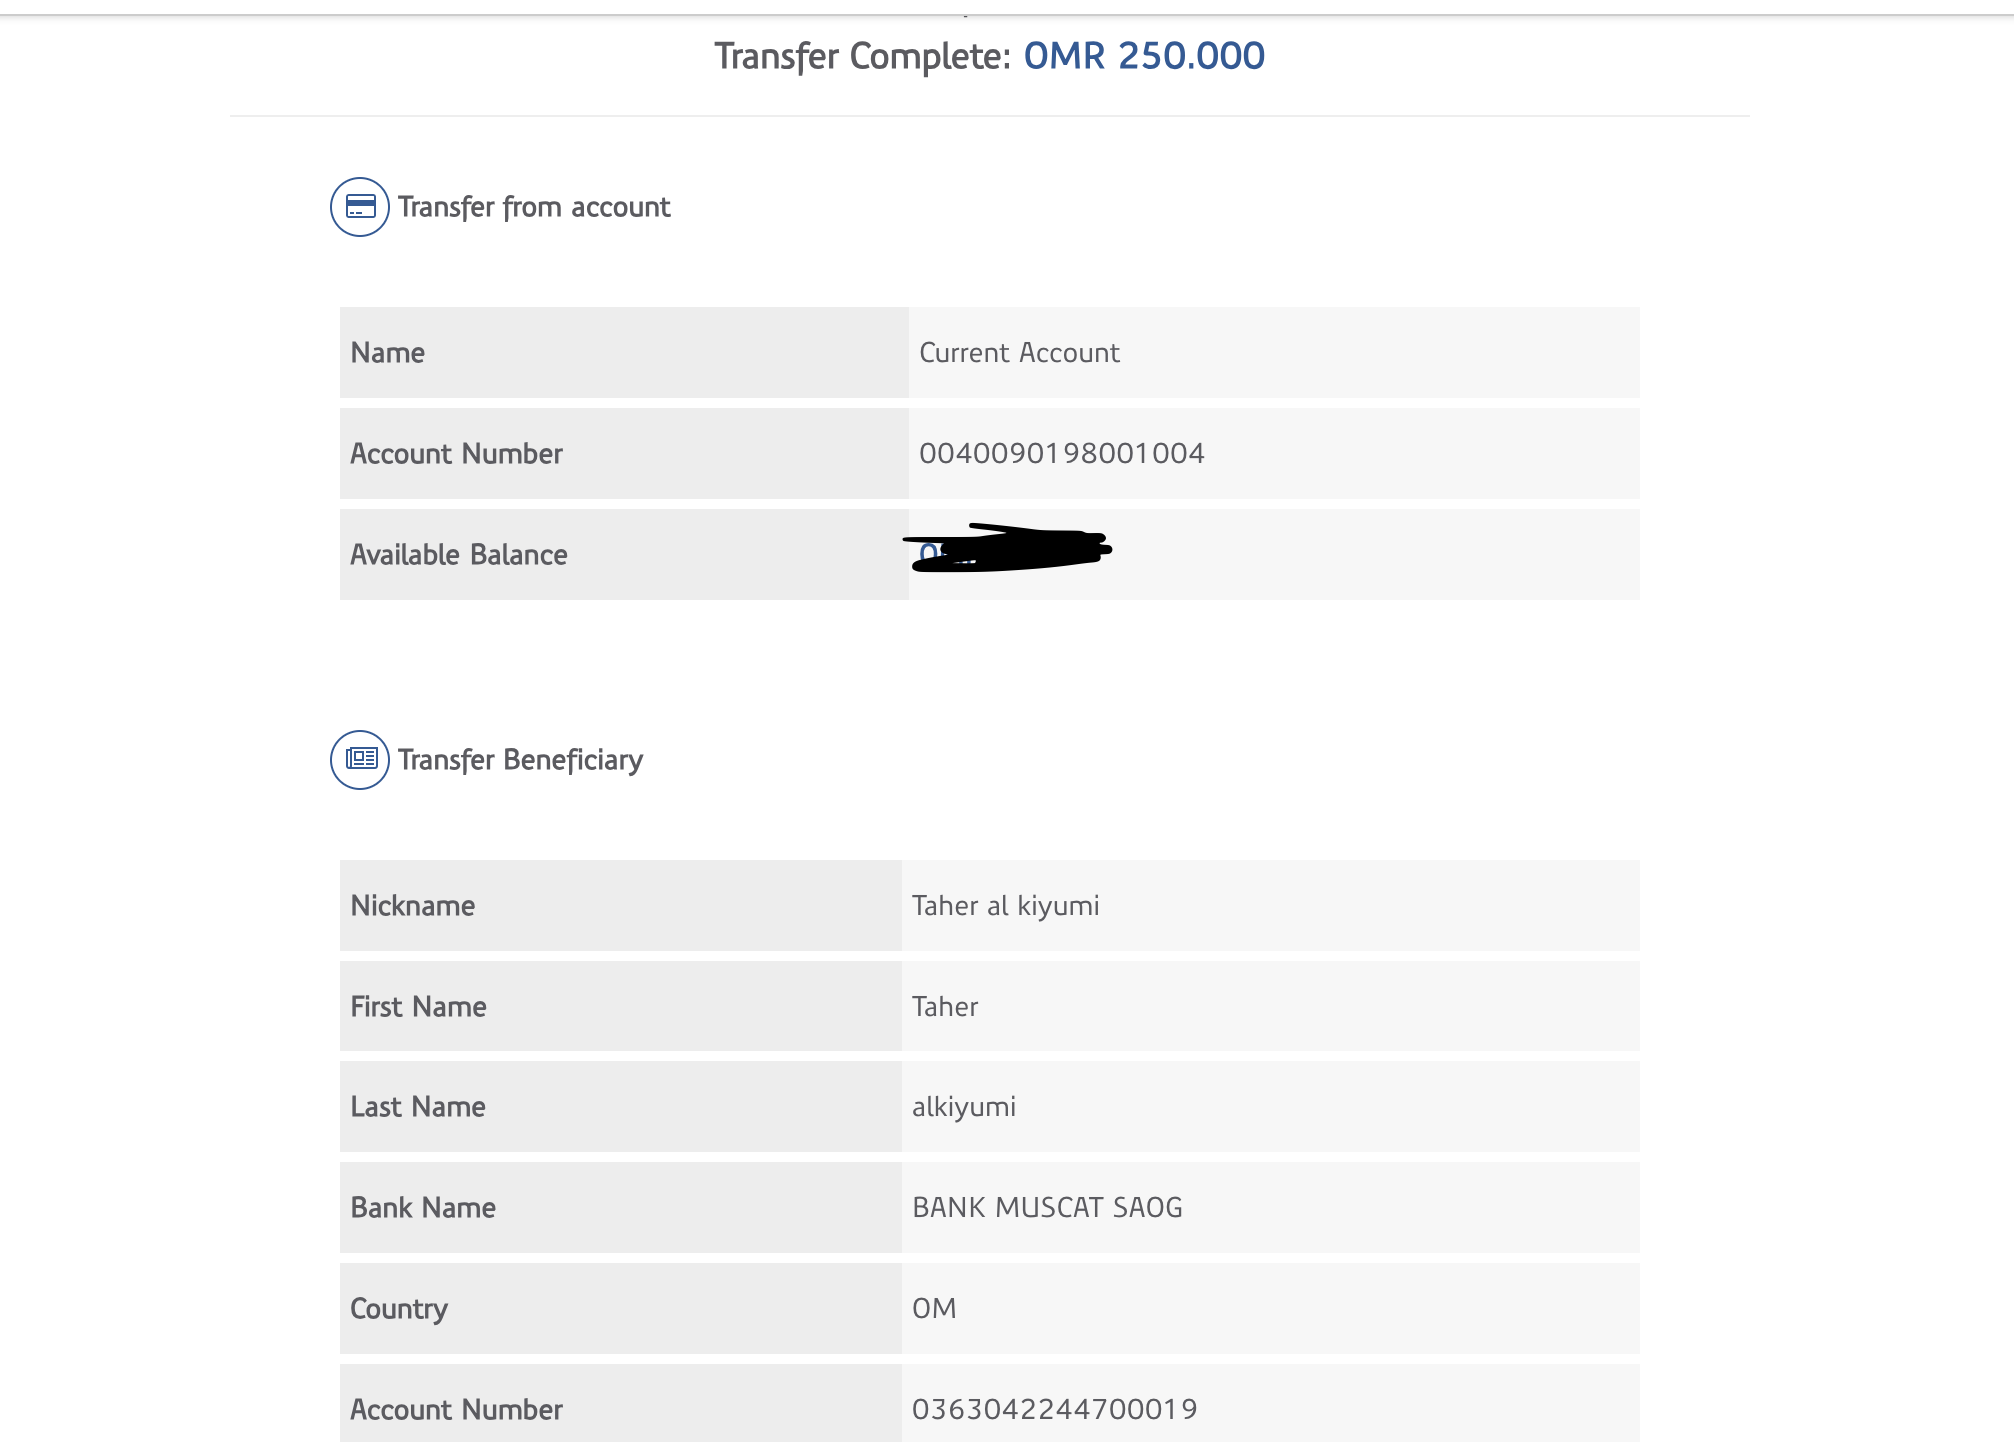The image size is (2014, 1442).
Task: Click the Last Name row label
Action: (418, 1107)
